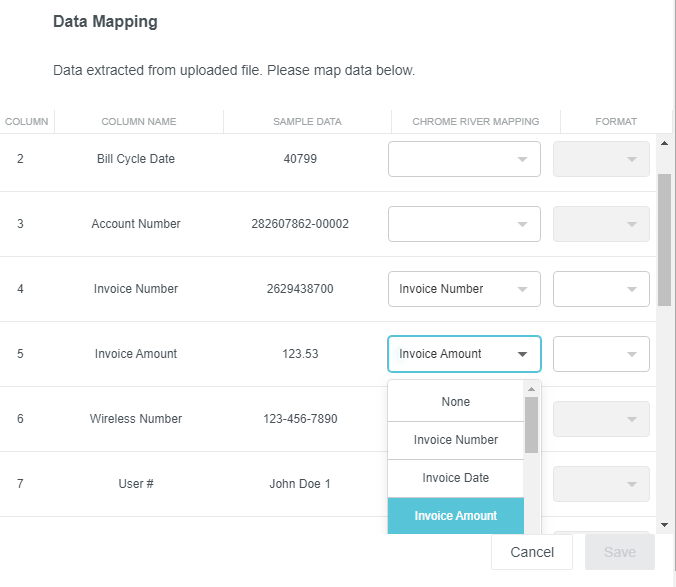Click the Cancel button
Viewport: 676px width, 587px height.
531,552
